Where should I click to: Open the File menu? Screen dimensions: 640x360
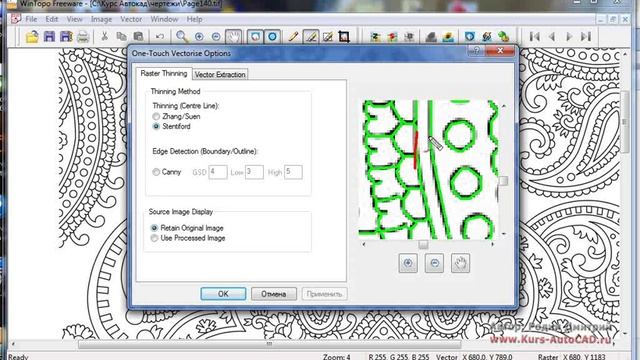click(31, 19)
